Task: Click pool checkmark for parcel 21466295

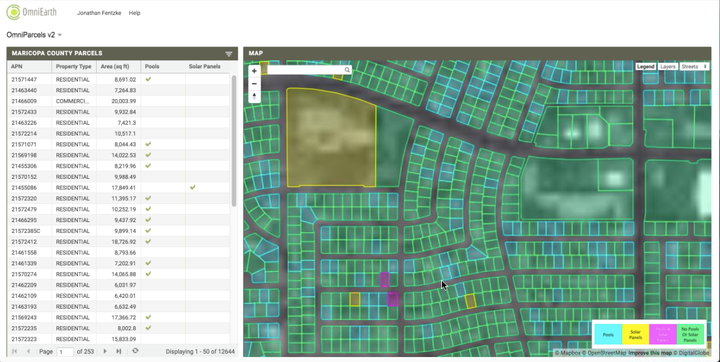Action: [x=148, y=220]
